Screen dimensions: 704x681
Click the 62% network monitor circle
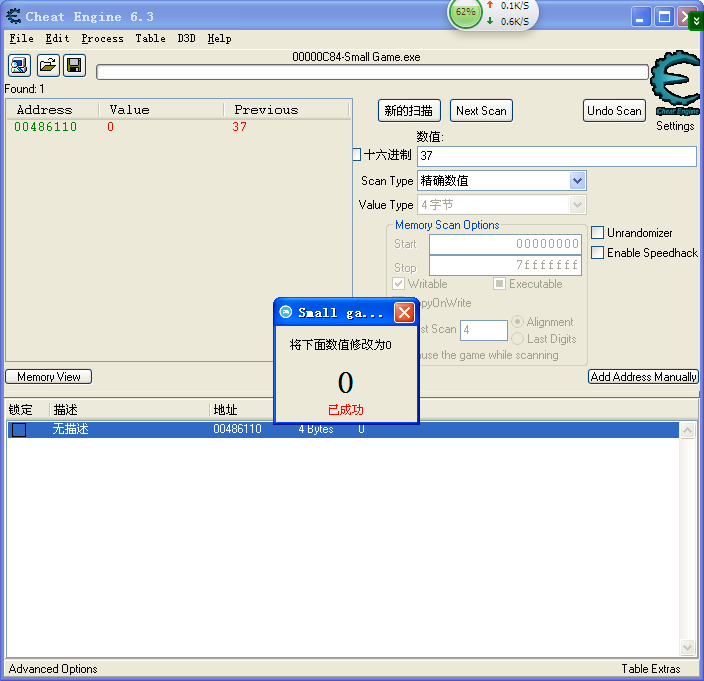tap(465, 13)
